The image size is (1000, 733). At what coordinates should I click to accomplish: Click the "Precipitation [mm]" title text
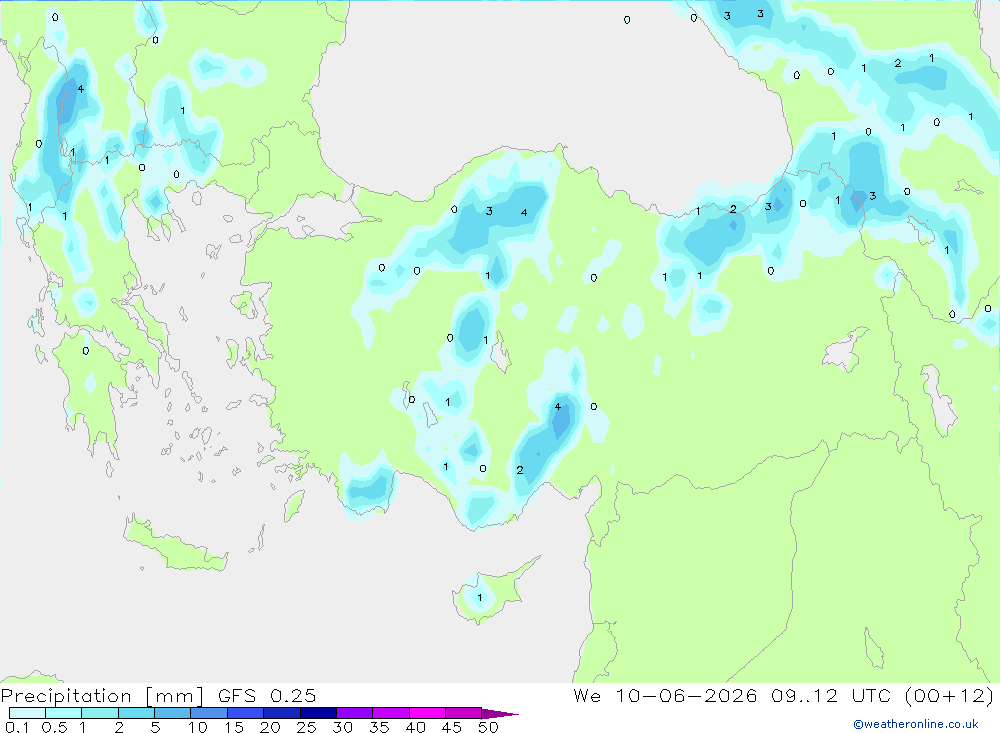(102, 696)
